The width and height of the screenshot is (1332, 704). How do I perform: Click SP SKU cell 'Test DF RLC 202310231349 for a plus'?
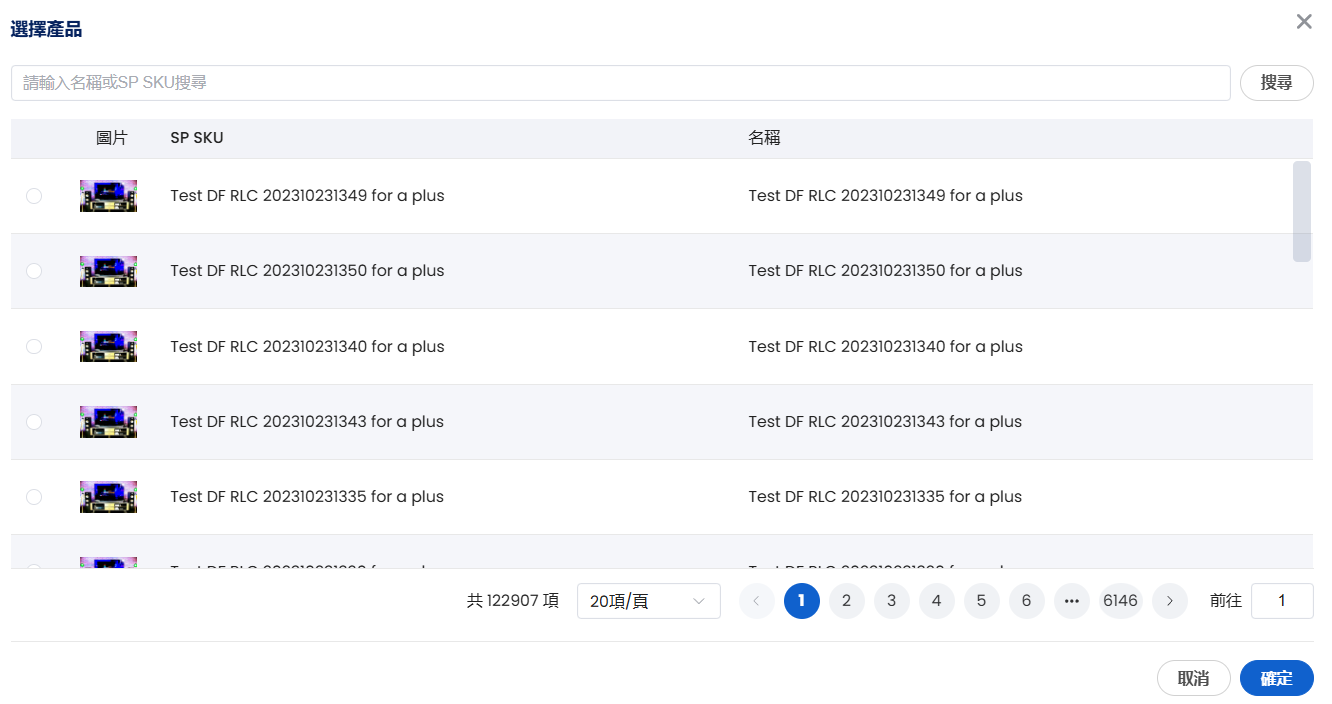tap(307, 196)
